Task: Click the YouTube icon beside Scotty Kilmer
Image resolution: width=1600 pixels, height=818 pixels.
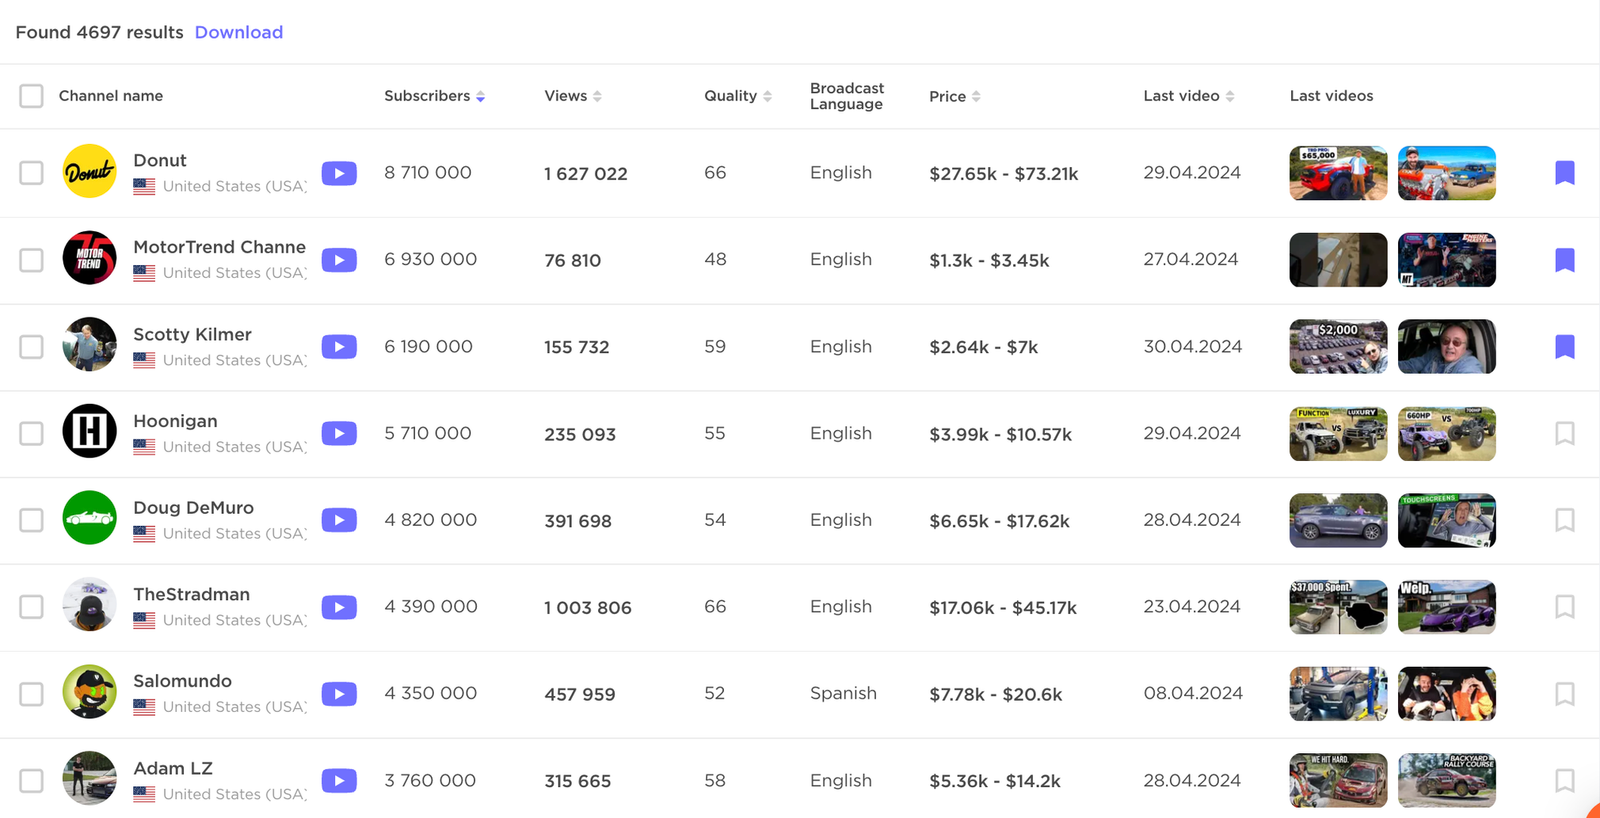Action: (x=339, y=347)
